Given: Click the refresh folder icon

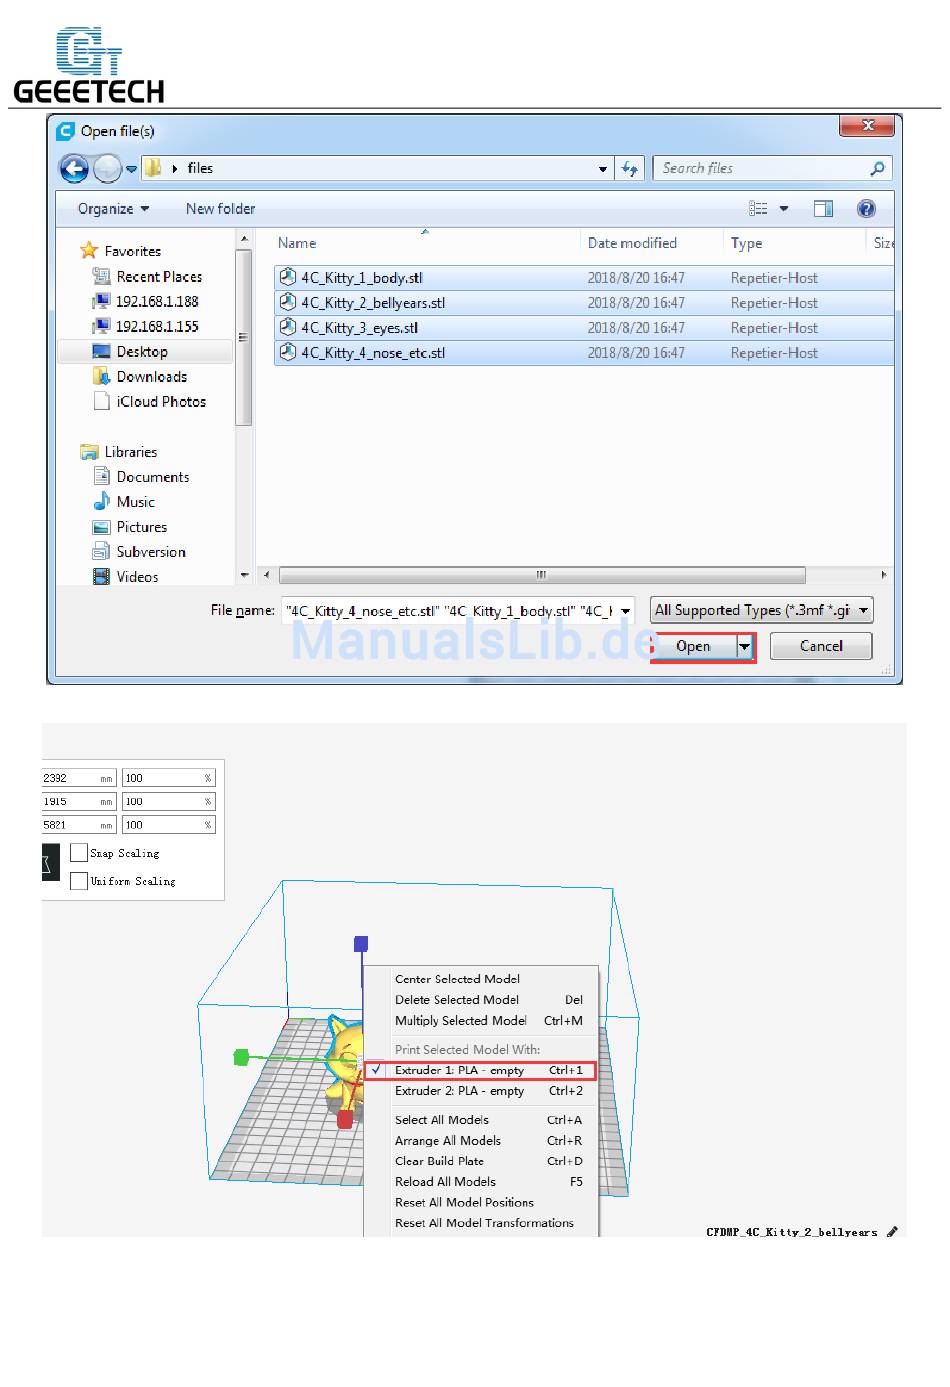Looking at the screenshot, I should point(629,169).
